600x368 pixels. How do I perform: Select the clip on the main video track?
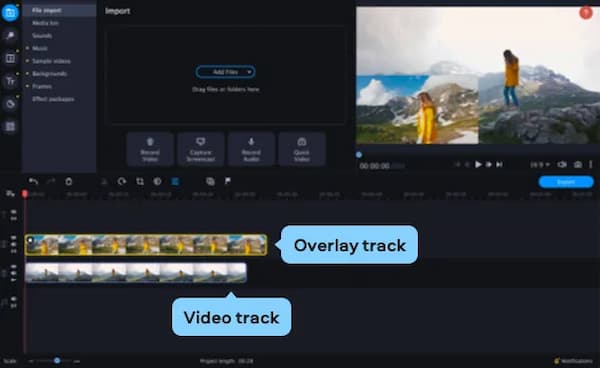(x=136, y=273)
